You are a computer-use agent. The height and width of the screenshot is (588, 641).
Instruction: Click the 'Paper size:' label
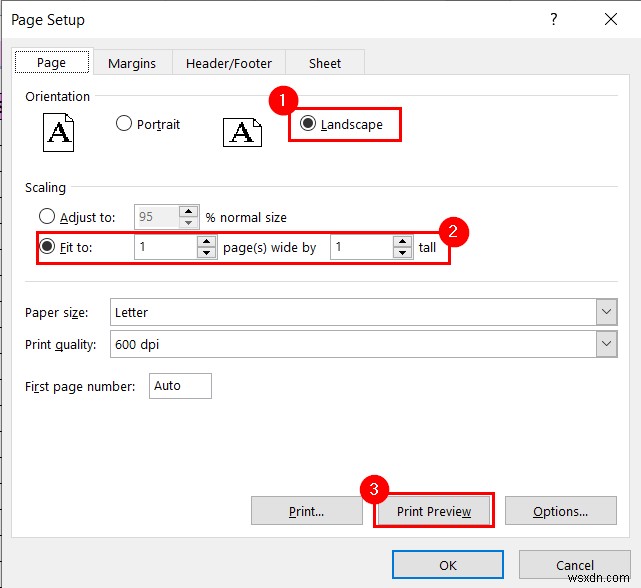56,313
